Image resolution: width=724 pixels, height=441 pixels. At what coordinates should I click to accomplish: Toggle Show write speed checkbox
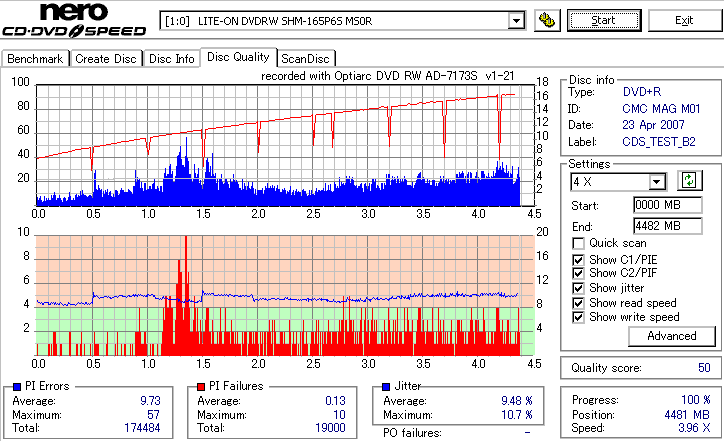pyautogui.click(x=578, y=317)
